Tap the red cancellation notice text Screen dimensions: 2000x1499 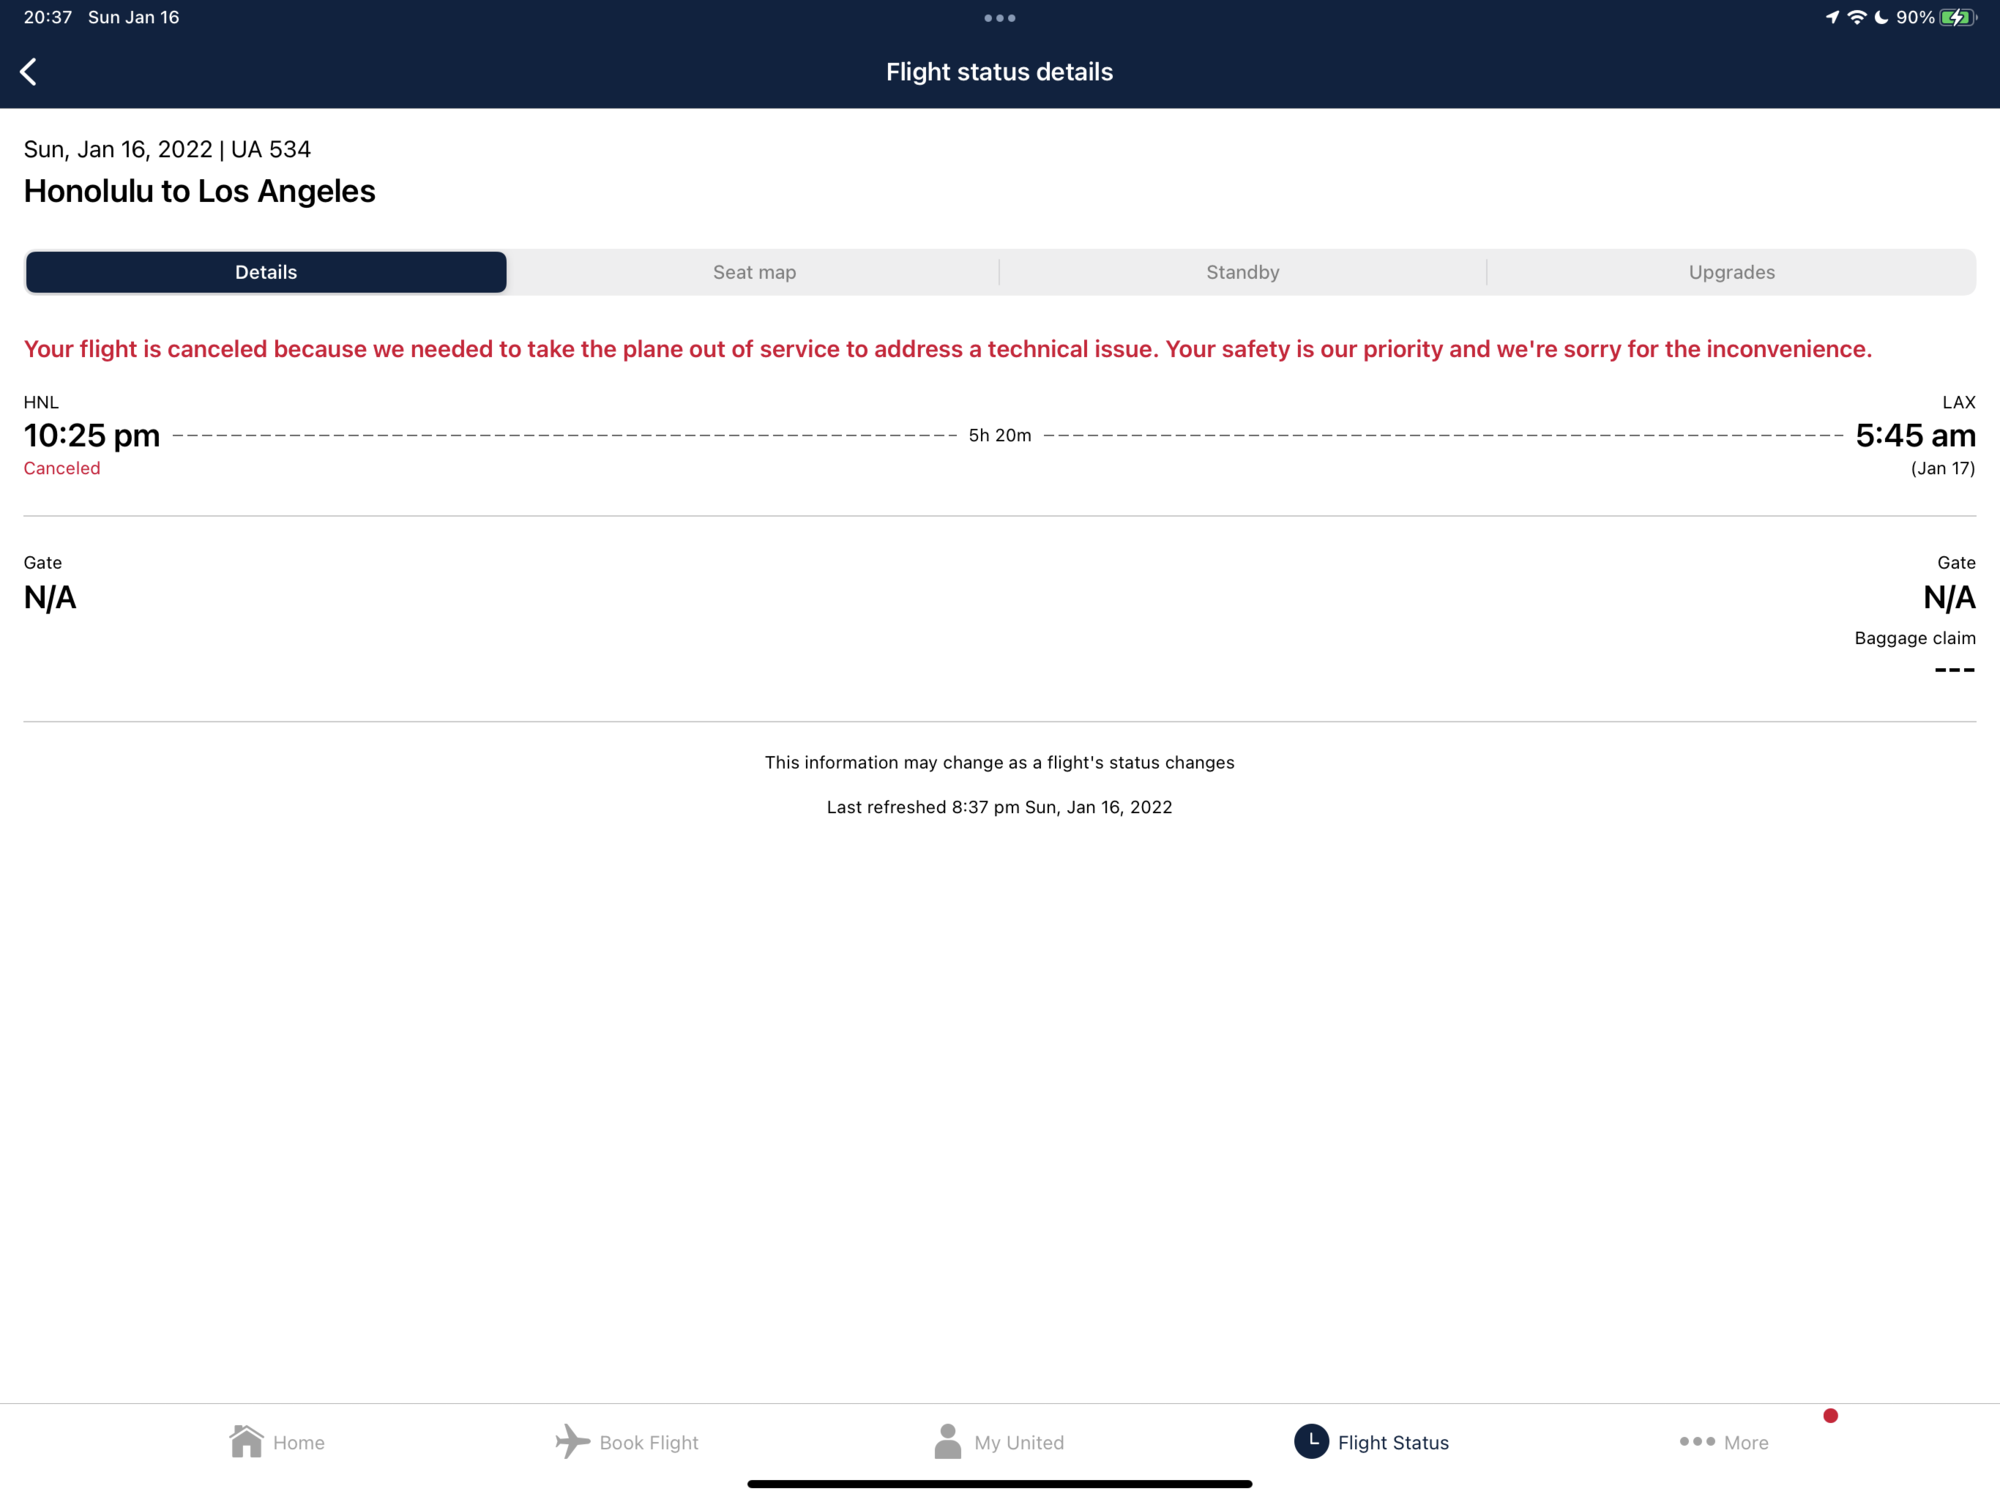[947, 349]
